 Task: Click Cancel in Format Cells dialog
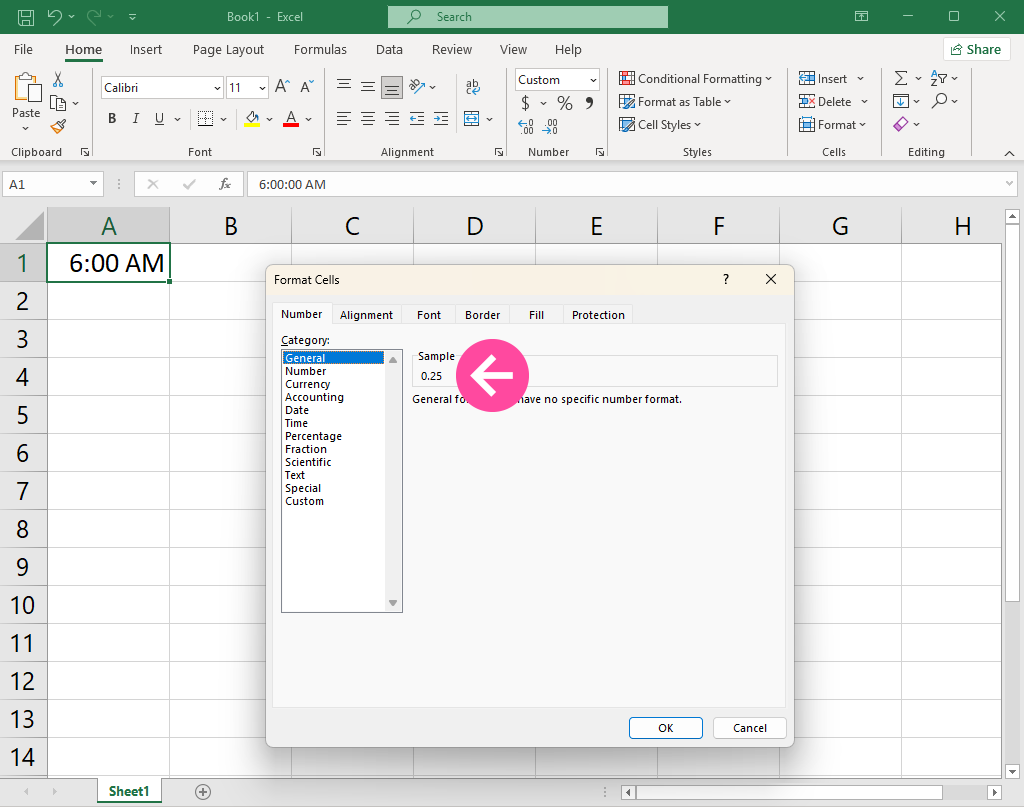click(x=750, y=728)
